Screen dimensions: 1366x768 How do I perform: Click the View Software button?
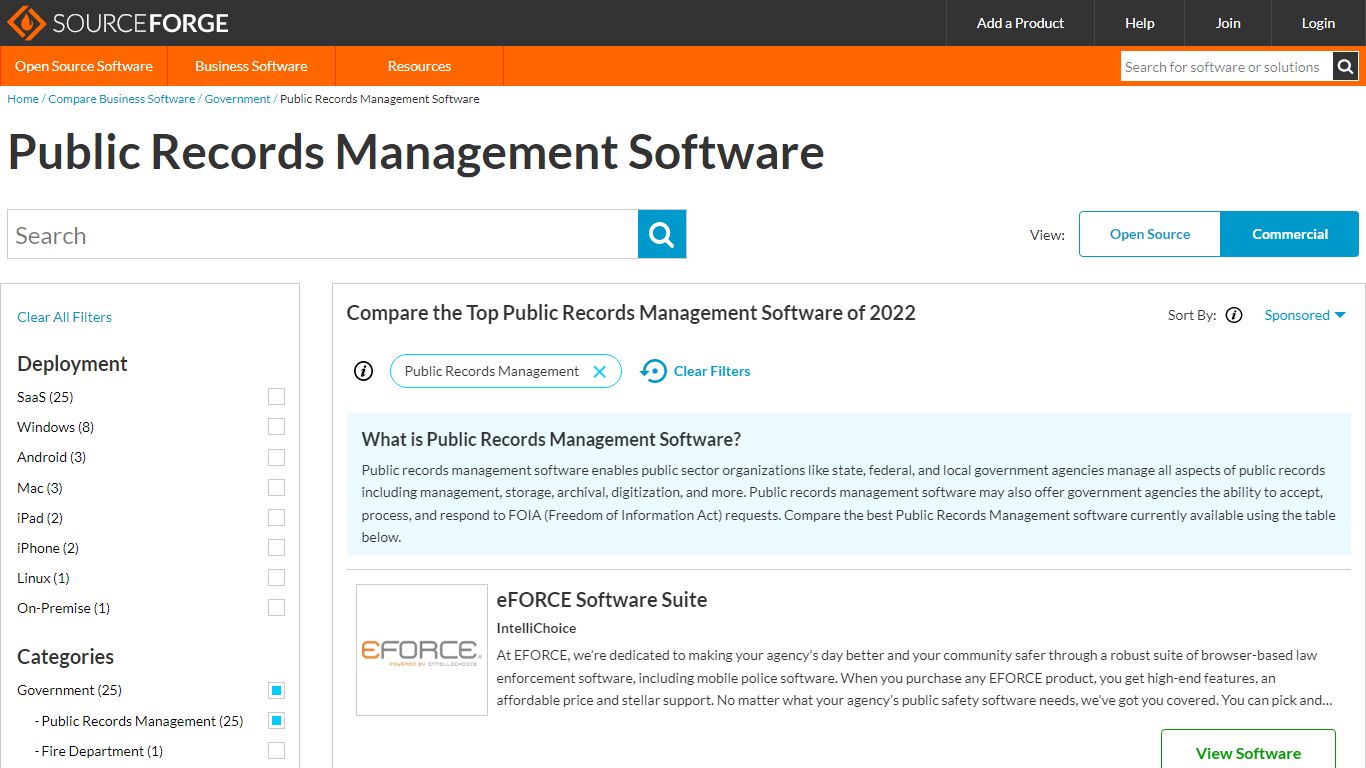click(x=1248, y=750)
